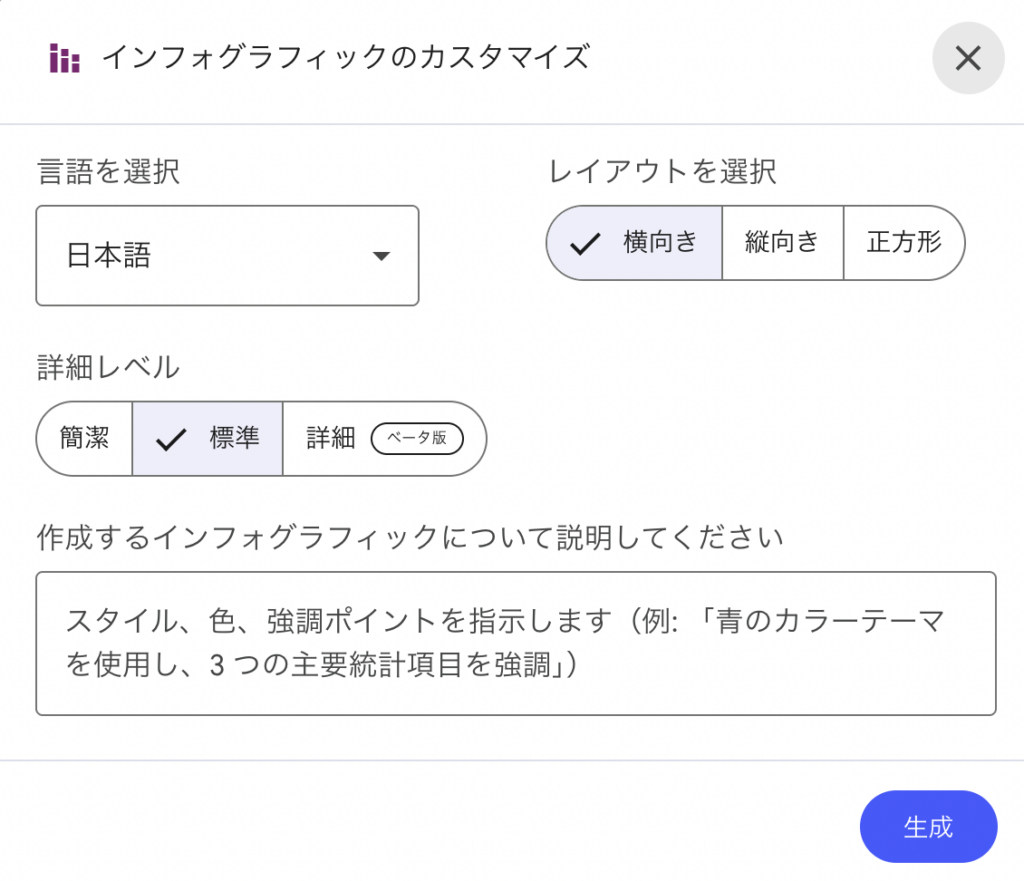Image resolution: width=1024 pixels, height=881 pixels.
Task: Open the 日本語 language selector
Action: [x=227, y=256]
